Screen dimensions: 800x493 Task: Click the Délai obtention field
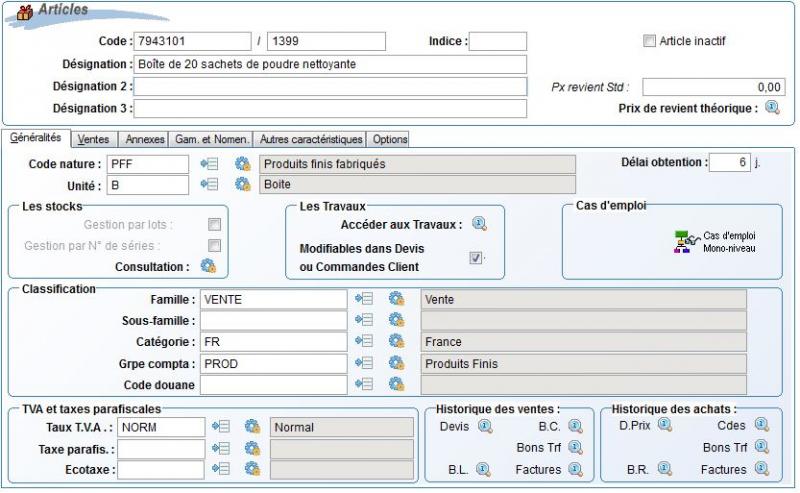click(x=729, y=163)
